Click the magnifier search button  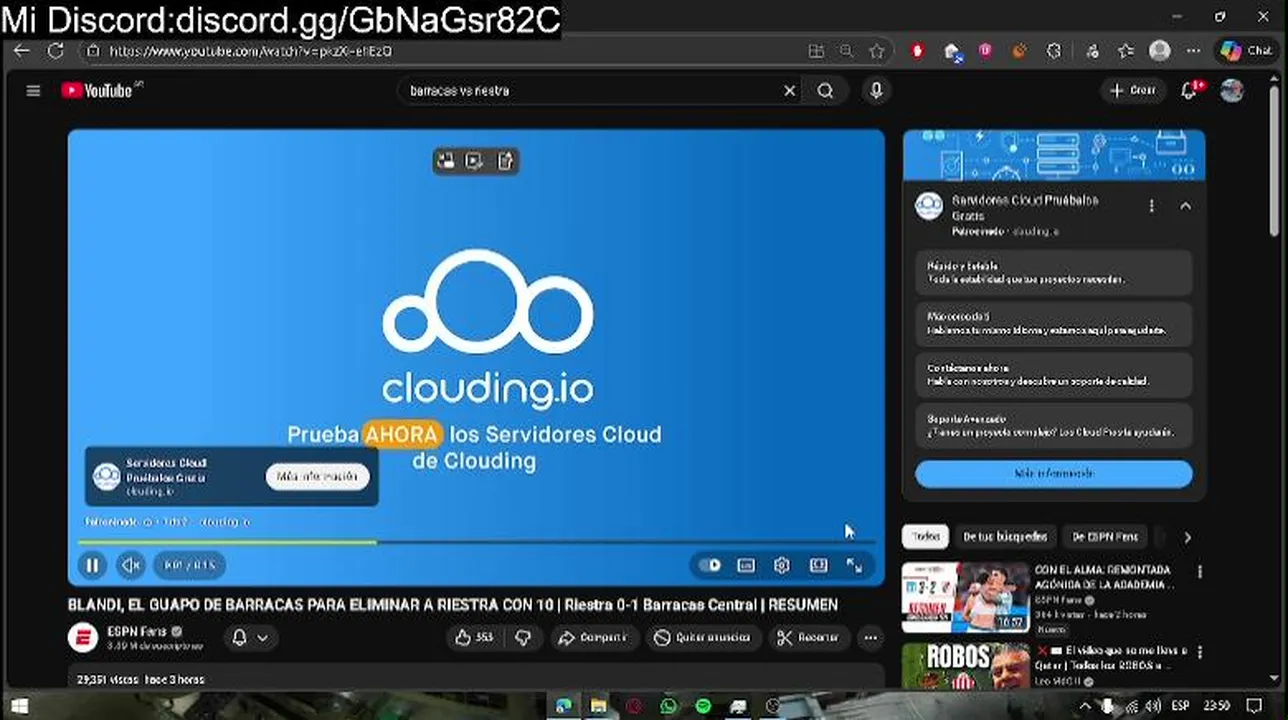tap(825, 91)
